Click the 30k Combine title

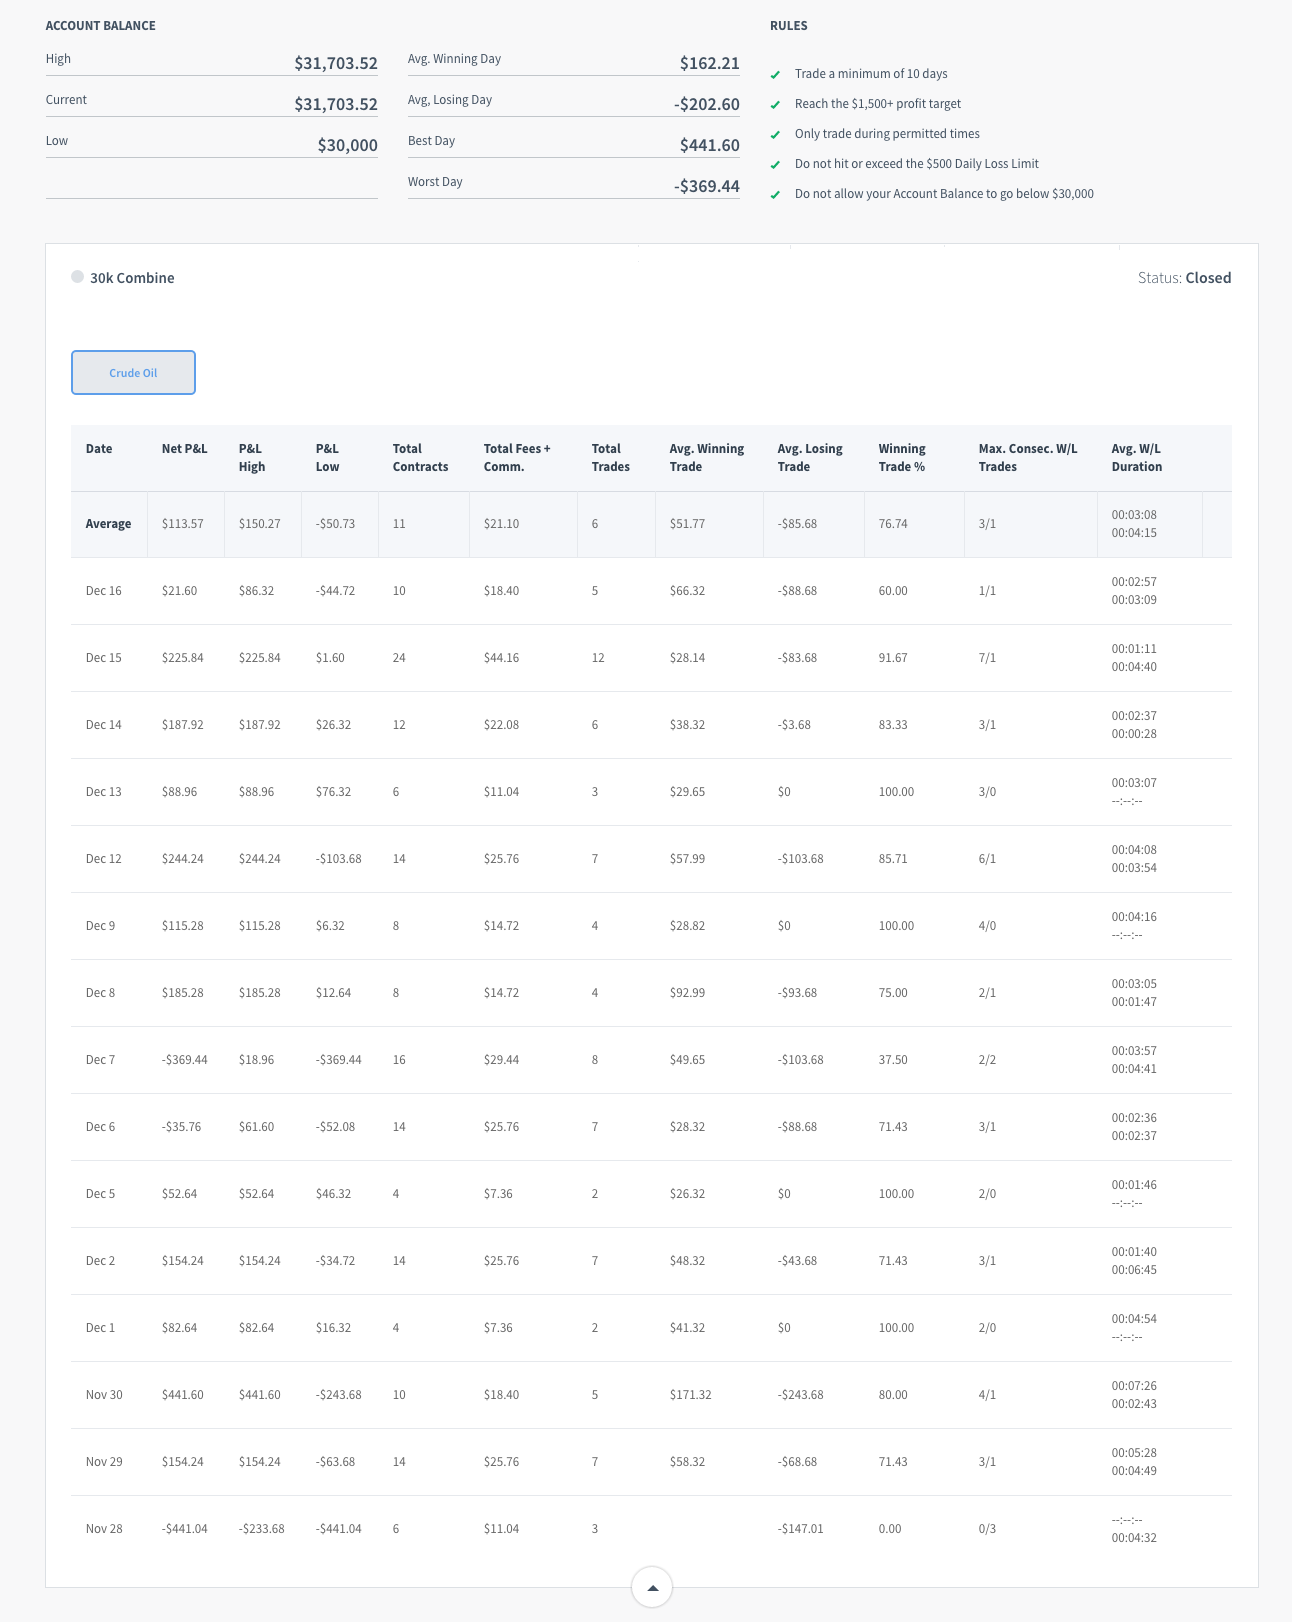tap(132, 278)
